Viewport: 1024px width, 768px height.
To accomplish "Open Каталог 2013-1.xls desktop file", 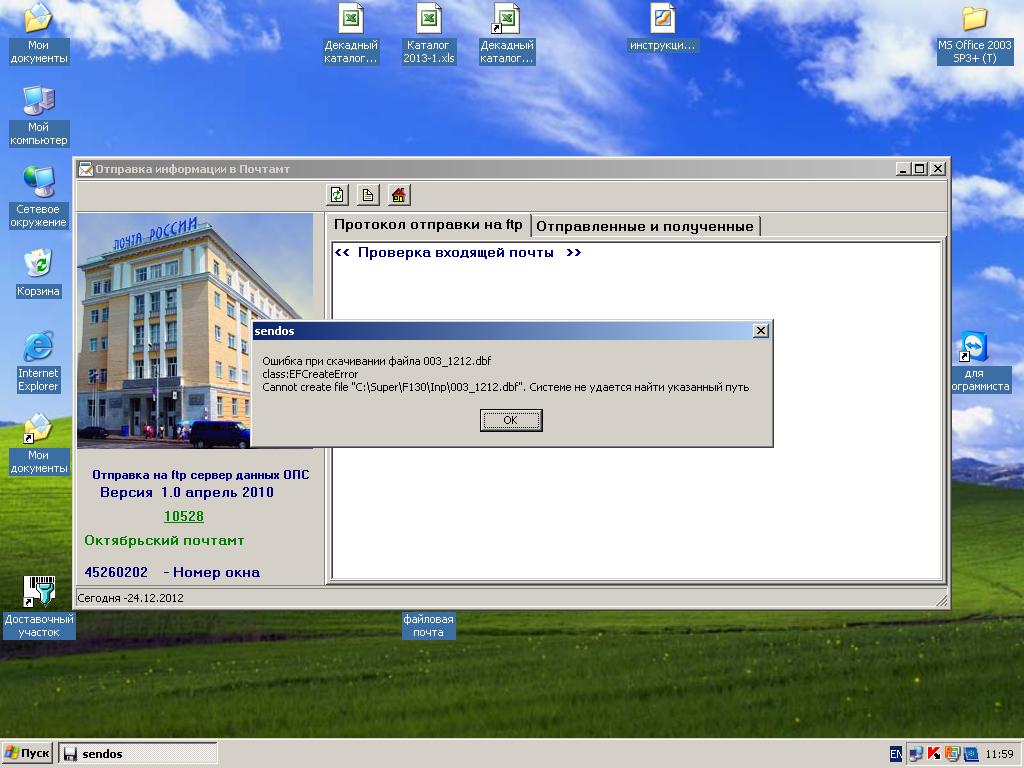I will click(428, 34).
